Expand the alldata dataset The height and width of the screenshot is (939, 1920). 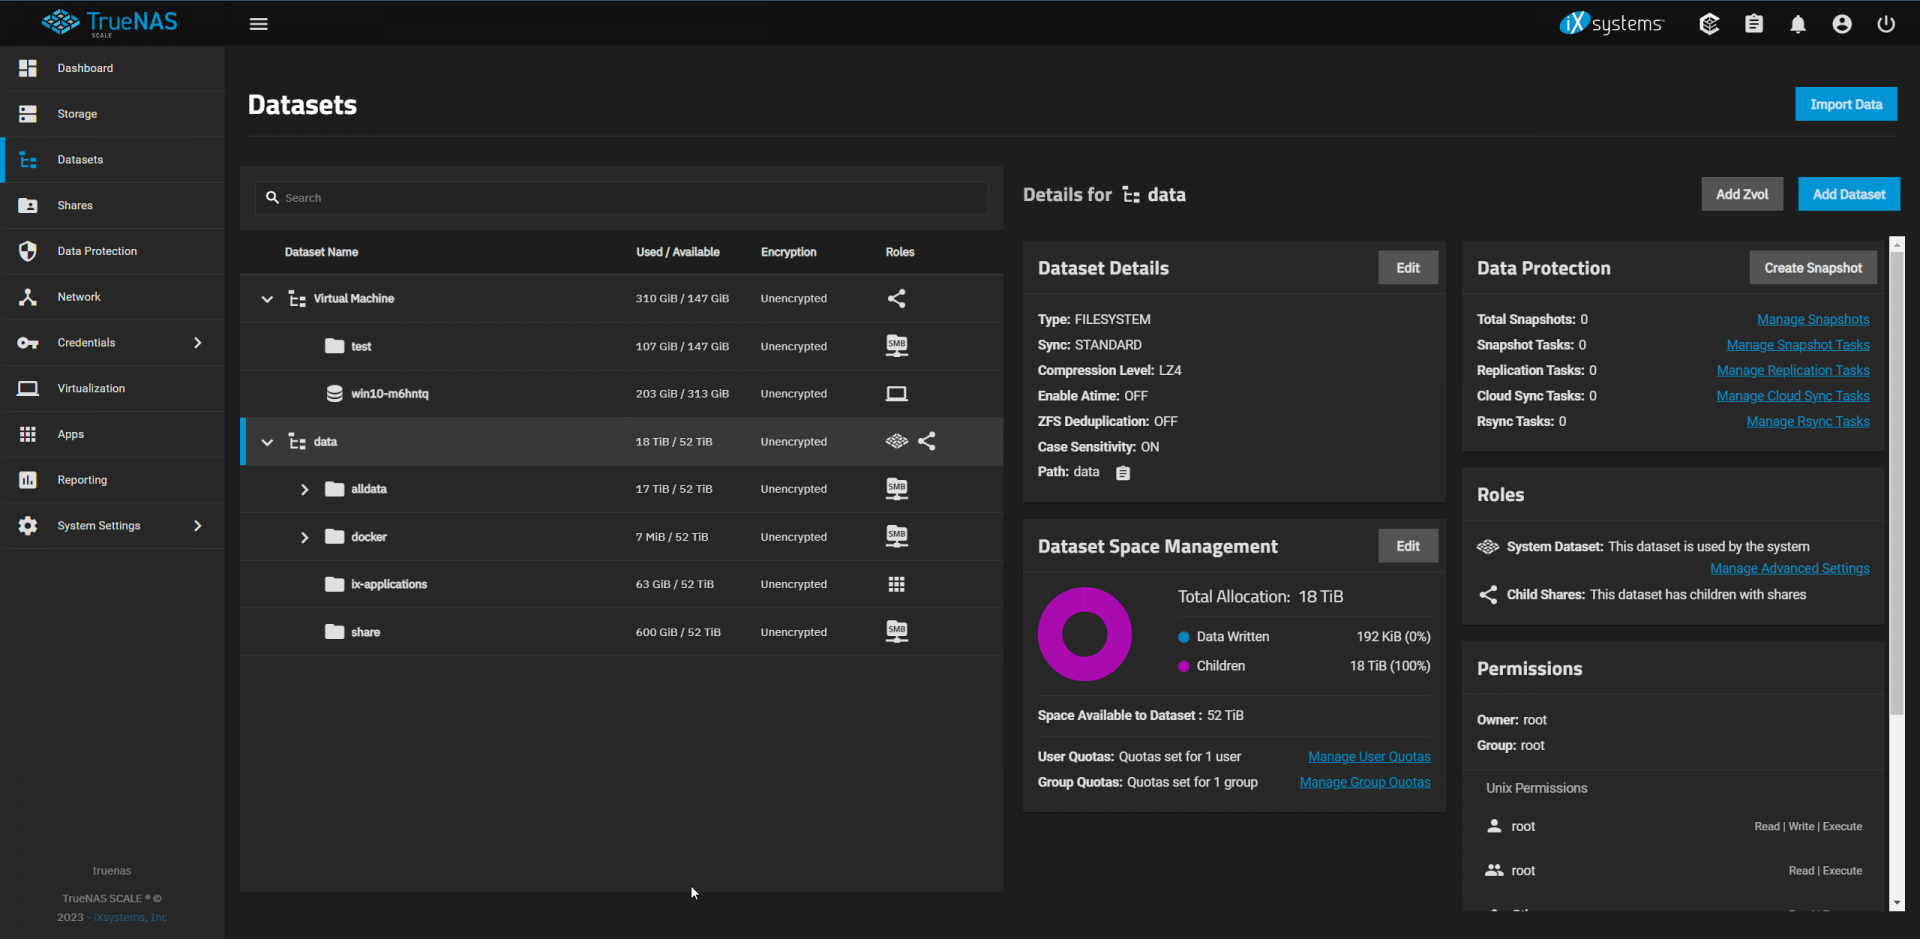pyautogui.click(x=305, y=489)
